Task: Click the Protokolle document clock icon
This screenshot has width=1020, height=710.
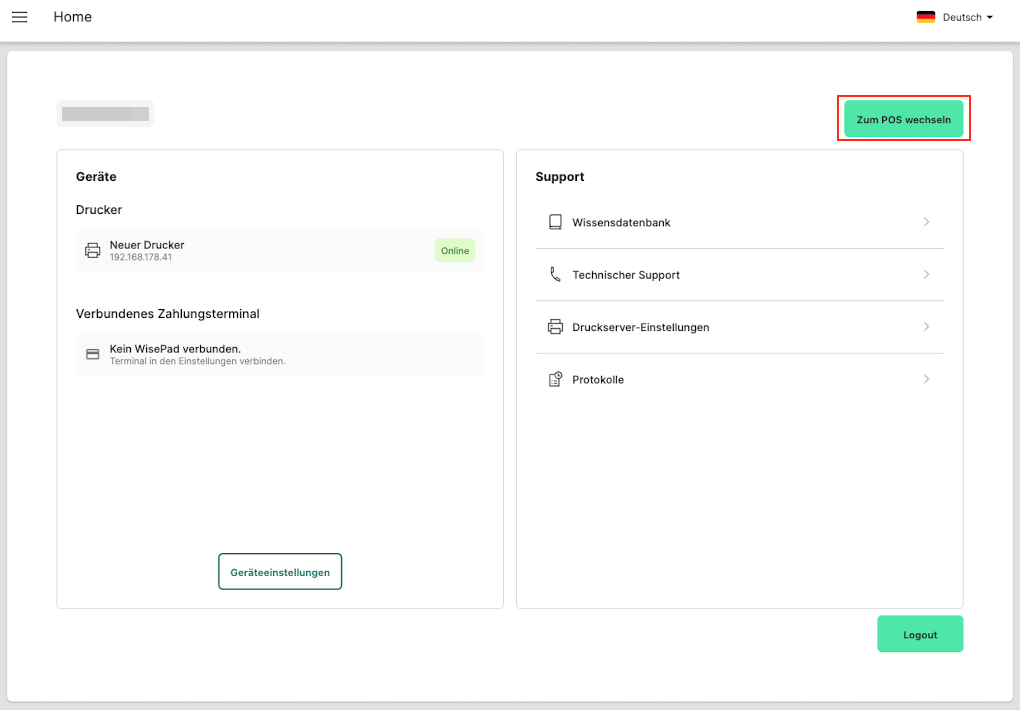Action: pos(555,379)
